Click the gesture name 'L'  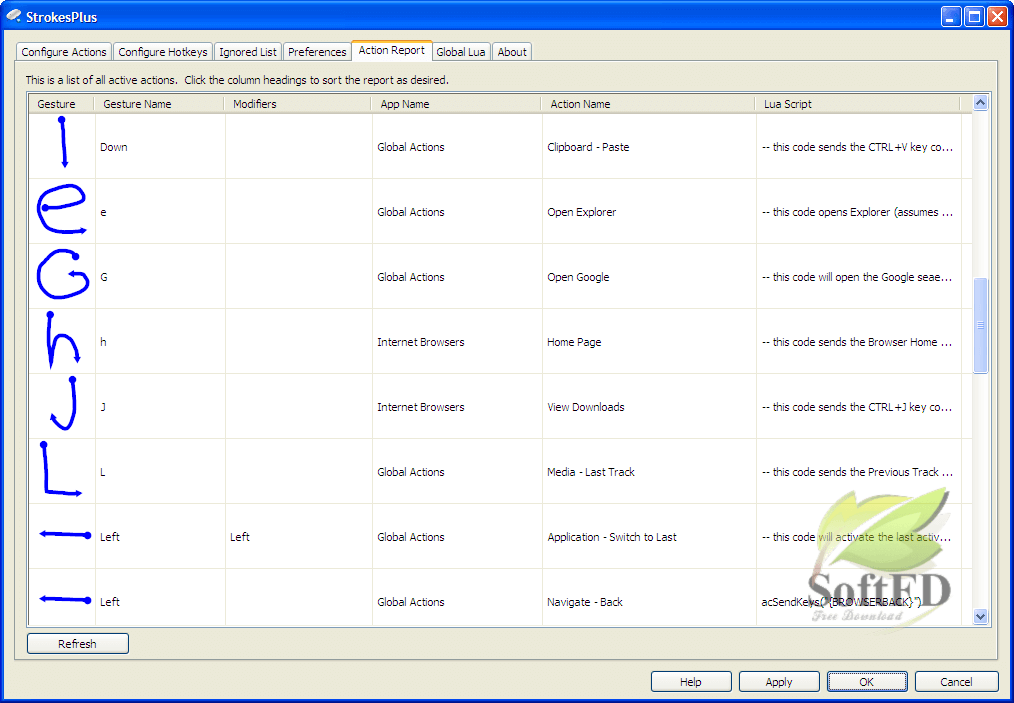coord(103,472)
